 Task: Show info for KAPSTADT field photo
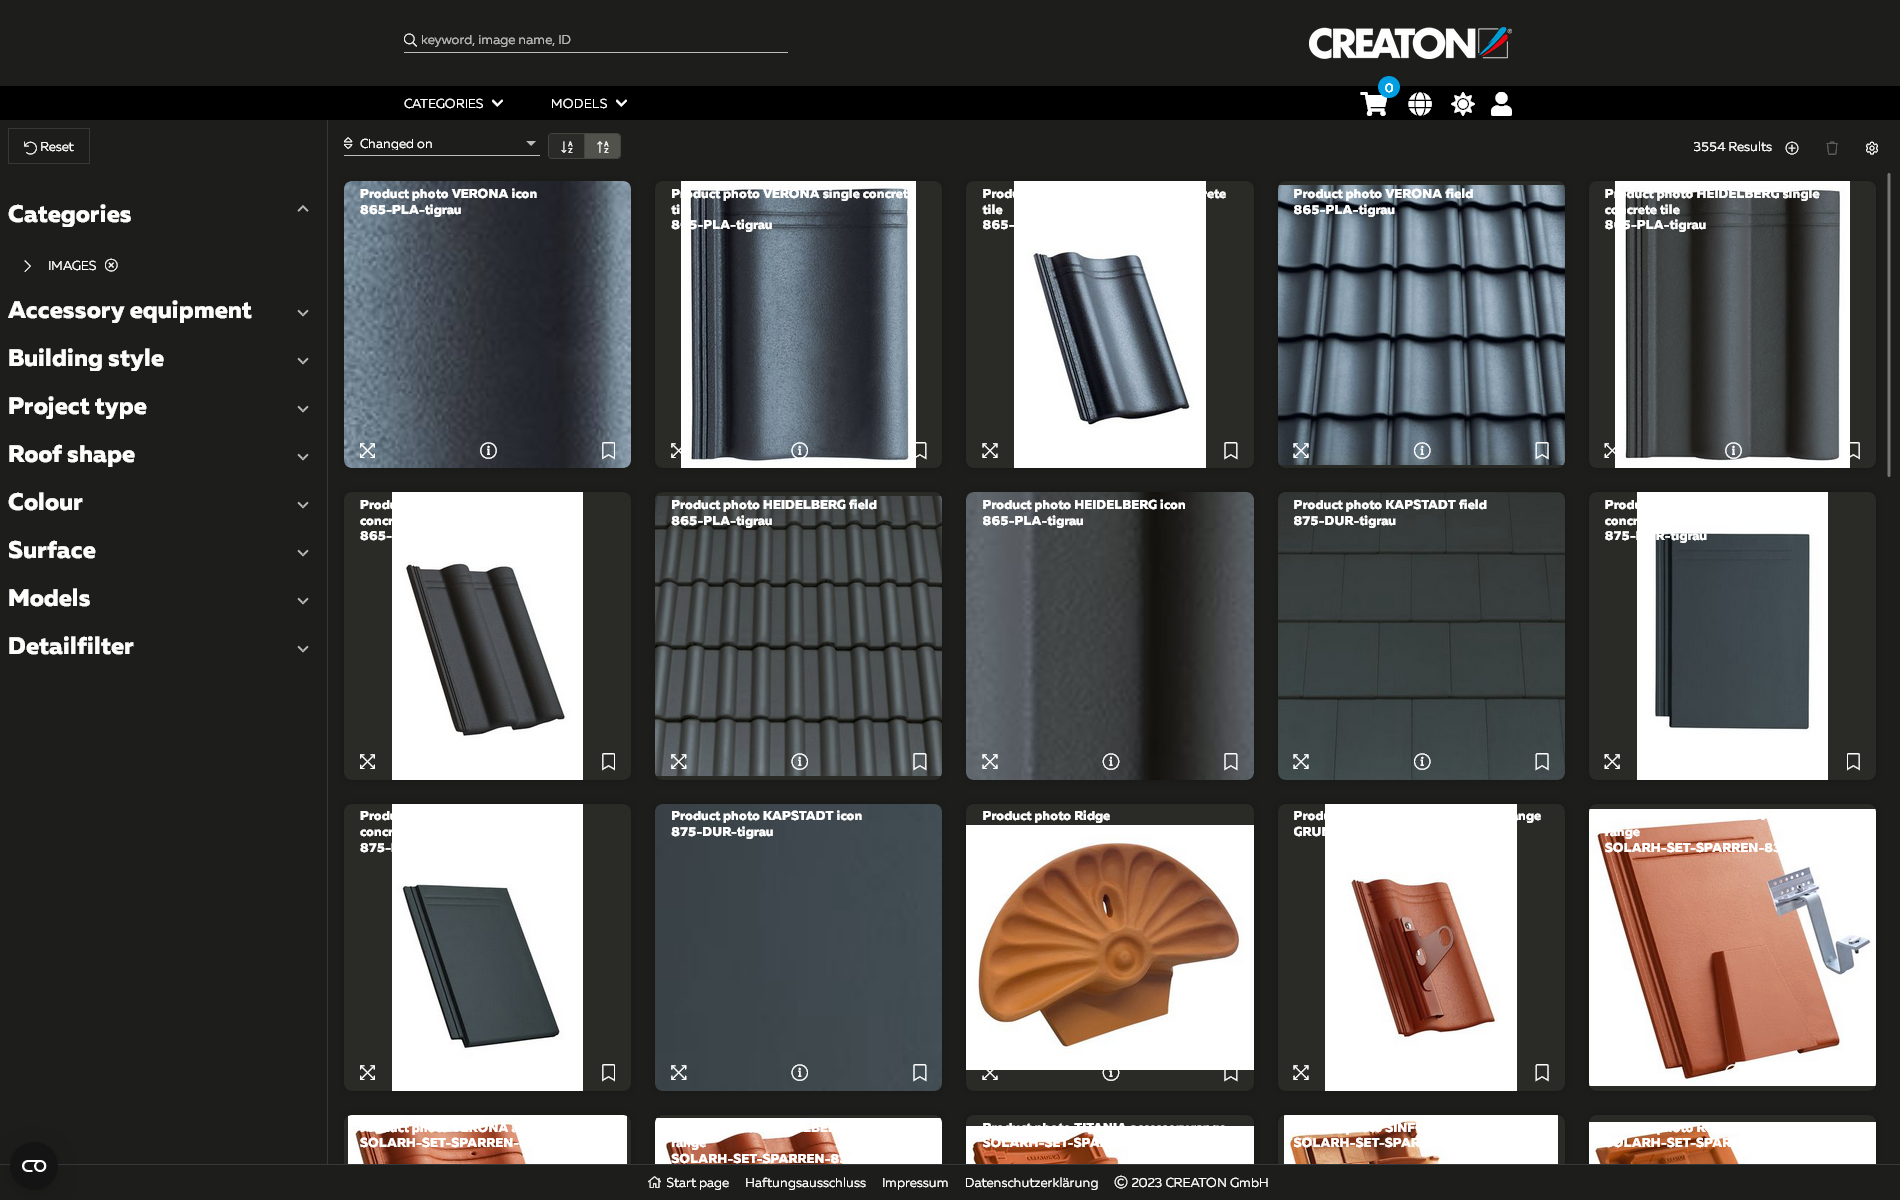1422,762
